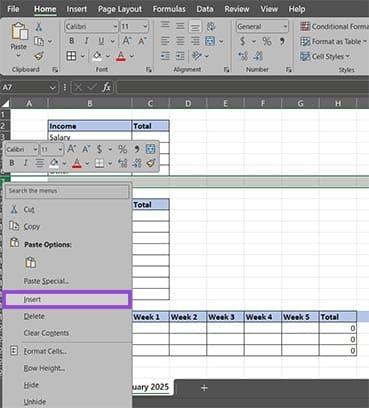
Task: Open the ribbon Font Color dropdown arrow
Action: [x=132, y=56]
